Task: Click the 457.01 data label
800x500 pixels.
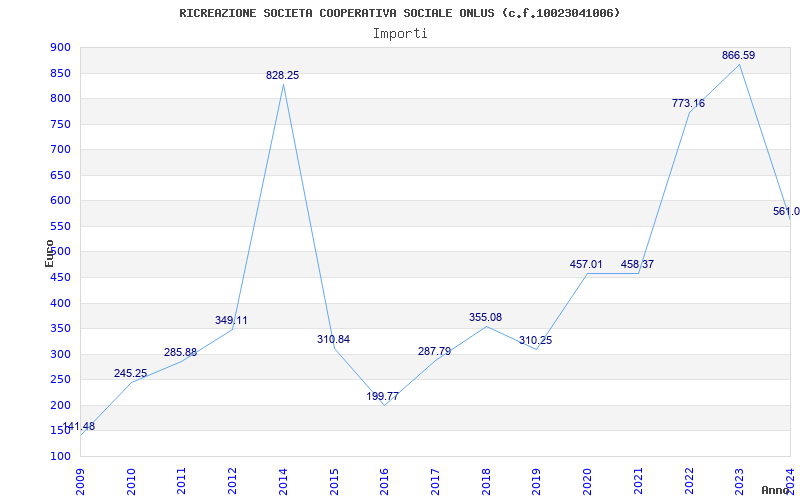Action: click(x=586, y=265)
